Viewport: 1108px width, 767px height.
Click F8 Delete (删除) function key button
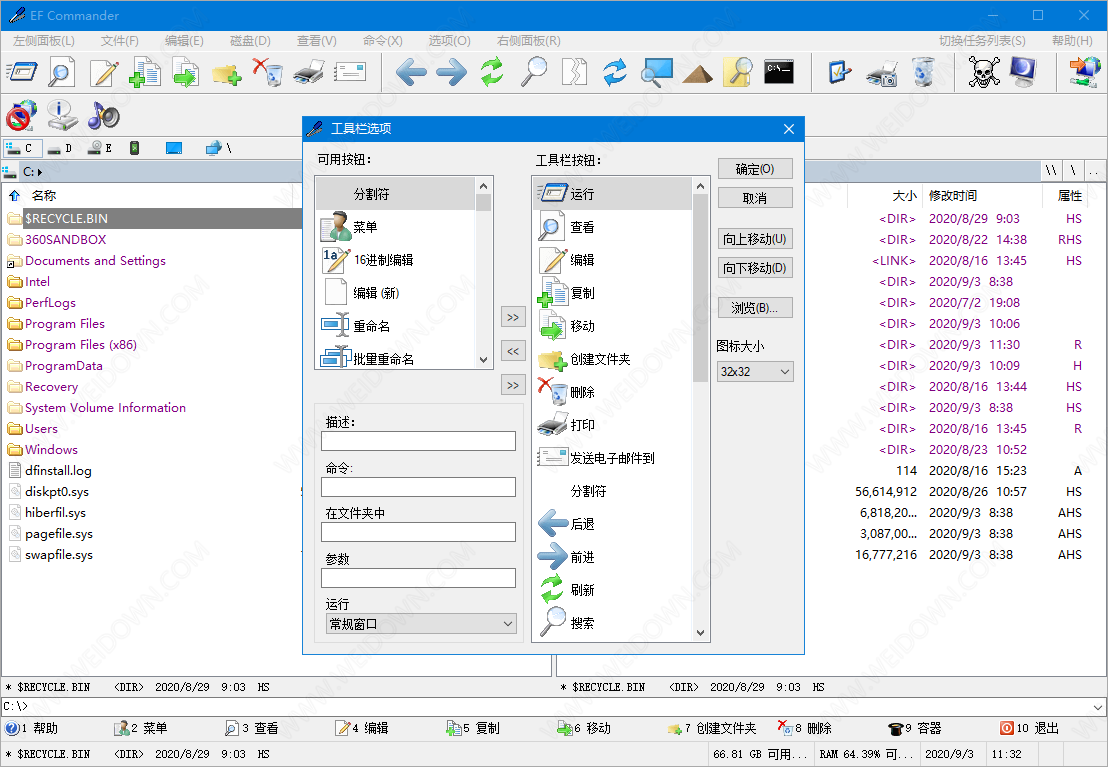(x=806, y=728)
